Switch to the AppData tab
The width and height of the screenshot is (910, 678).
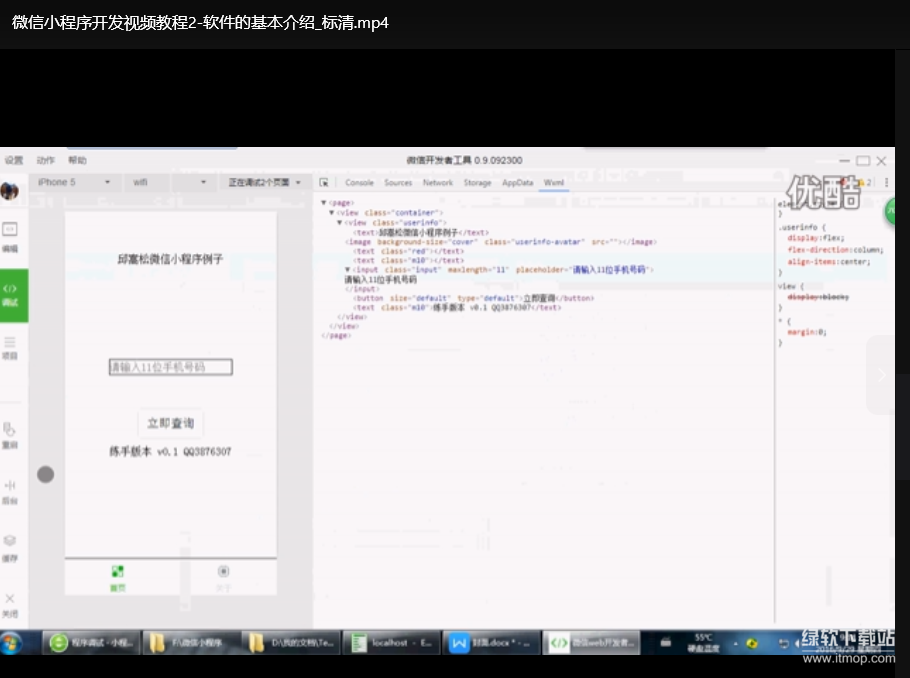(517, 182)
